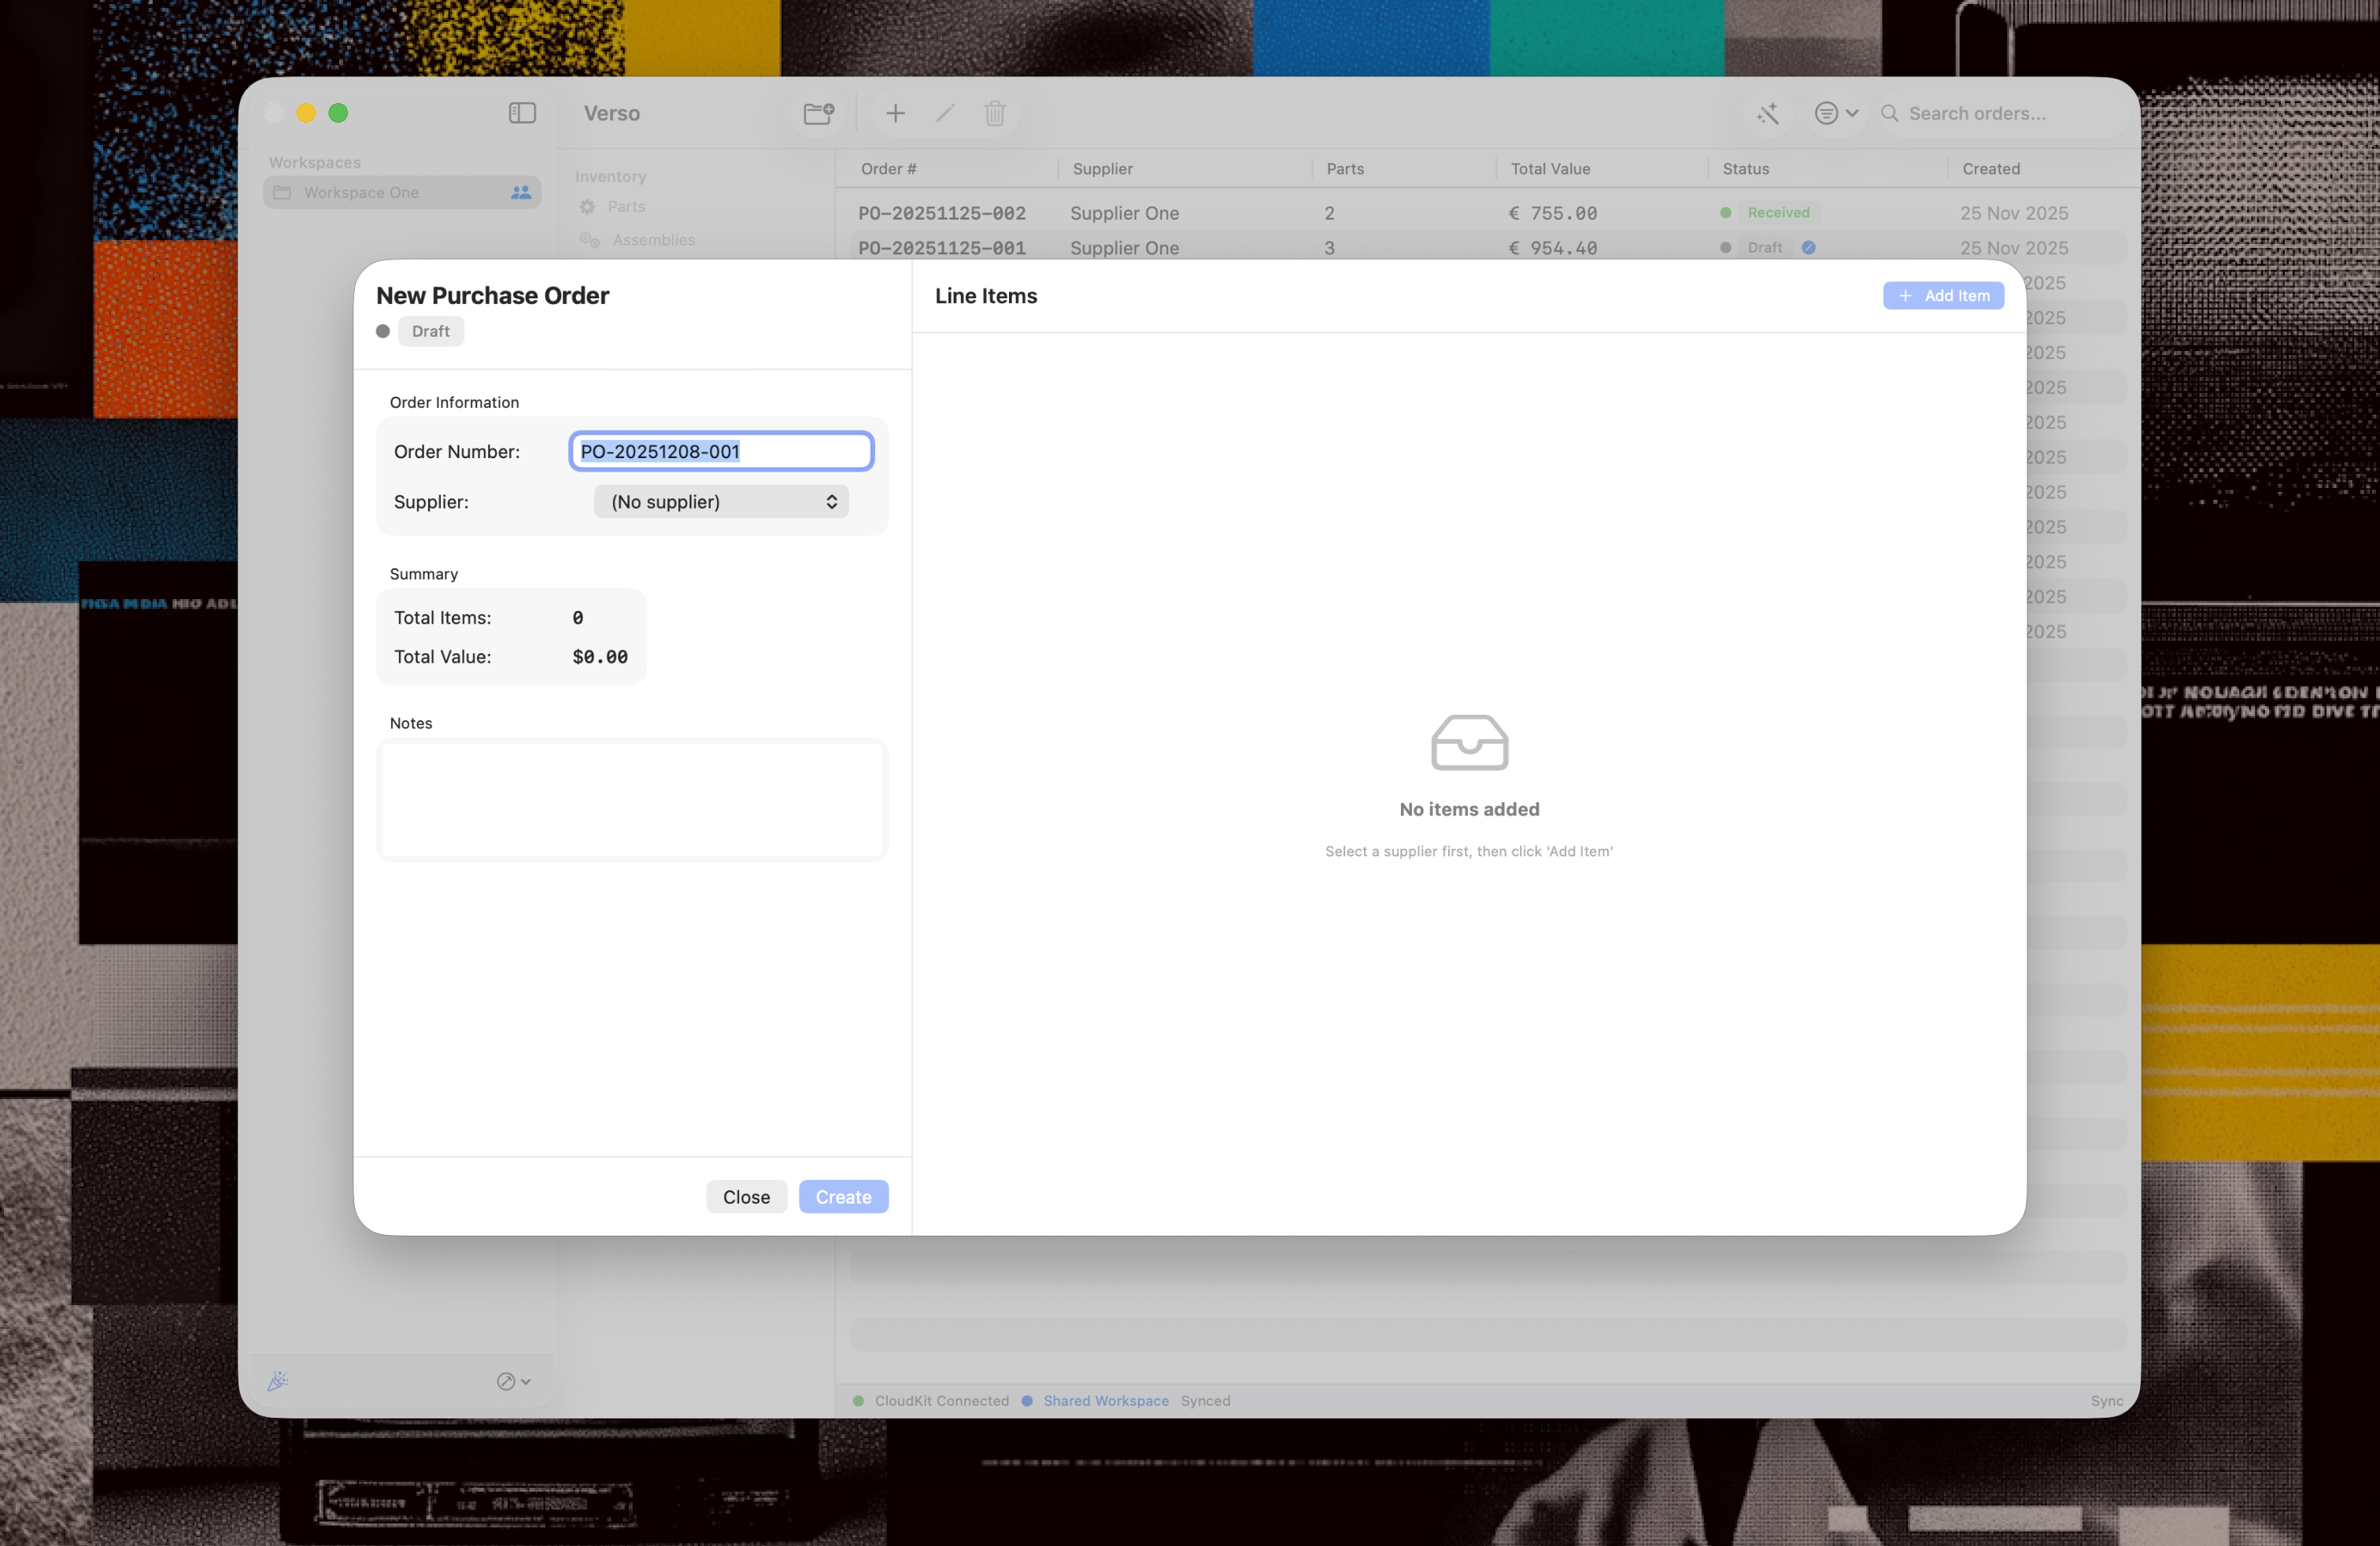Click the shared people icon on Workspace One

pos(521,192)
